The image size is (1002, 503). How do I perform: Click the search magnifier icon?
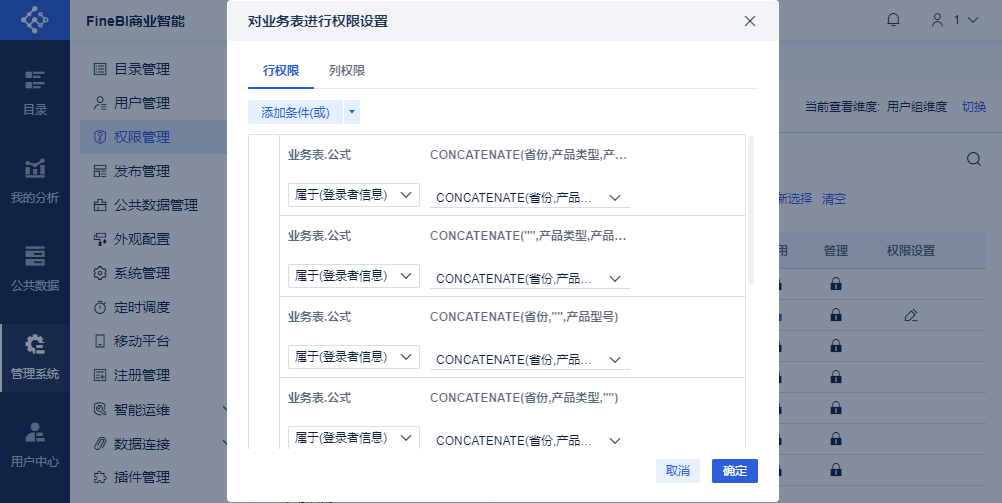click(x=973, y=159)
